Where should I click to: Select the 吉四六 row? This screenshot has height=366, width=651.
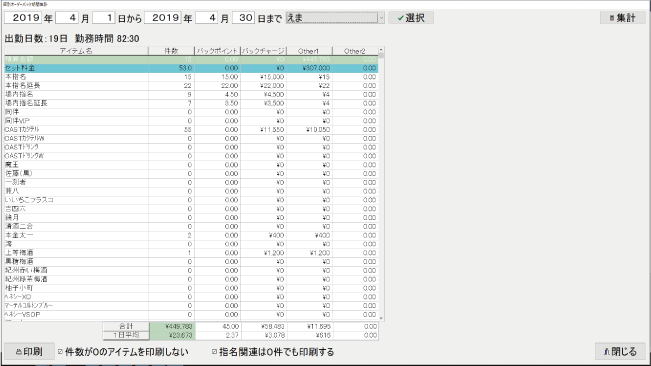(191, 209)
